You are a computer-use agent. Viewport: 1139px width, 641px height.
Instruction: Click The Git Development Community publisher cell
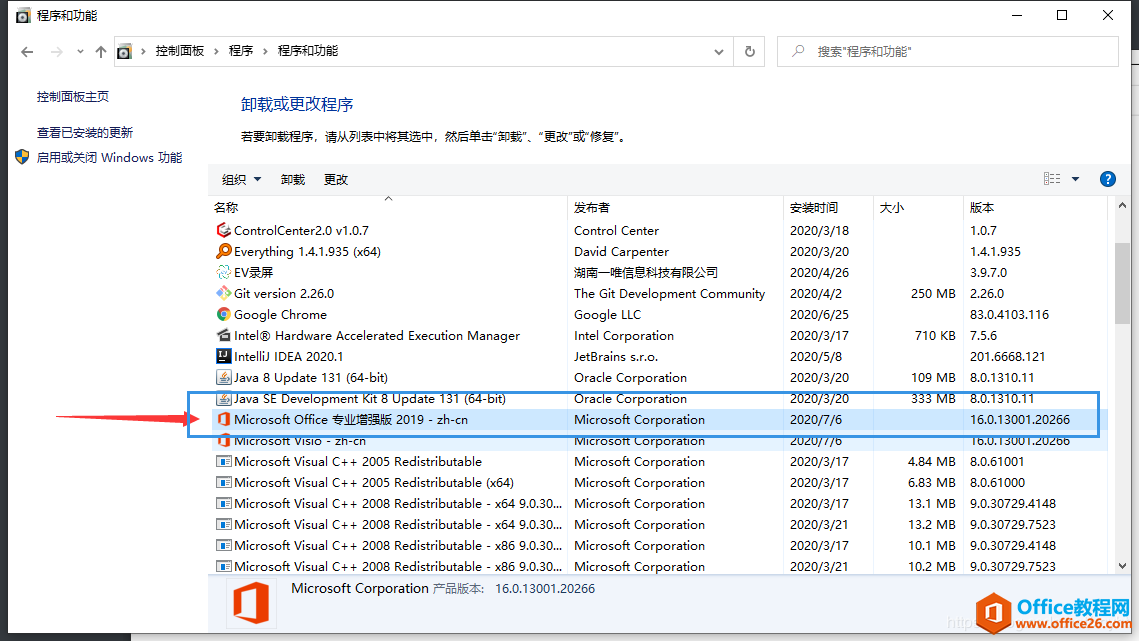pyautogui.click(x=669, y=294)
